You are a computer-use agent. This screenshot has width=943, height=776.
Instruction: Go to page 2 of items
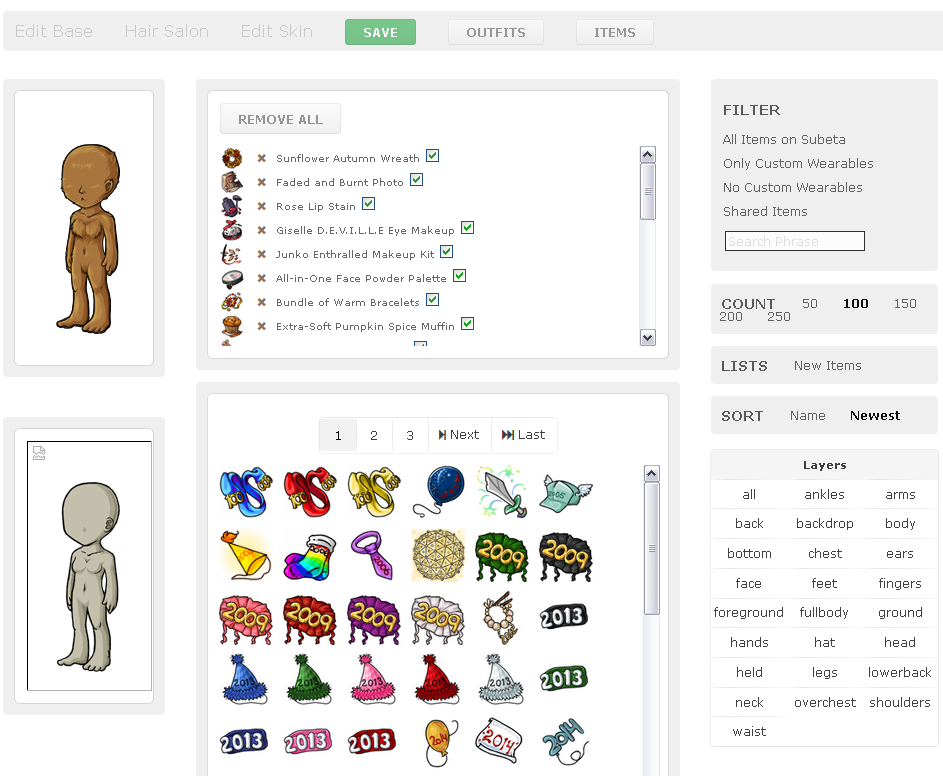374,435
